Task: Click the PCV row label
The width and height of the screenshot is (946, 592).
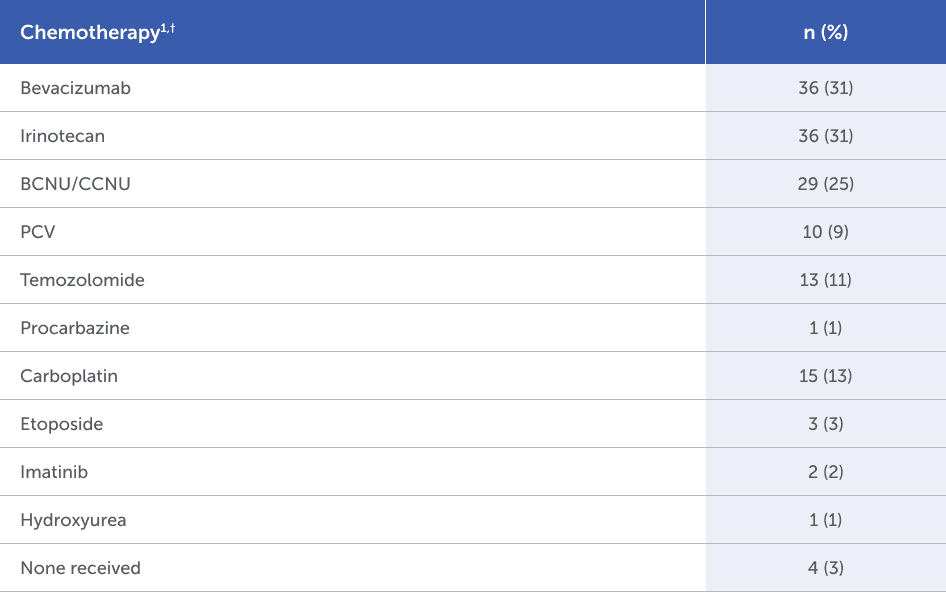Action: pos(39,232)
